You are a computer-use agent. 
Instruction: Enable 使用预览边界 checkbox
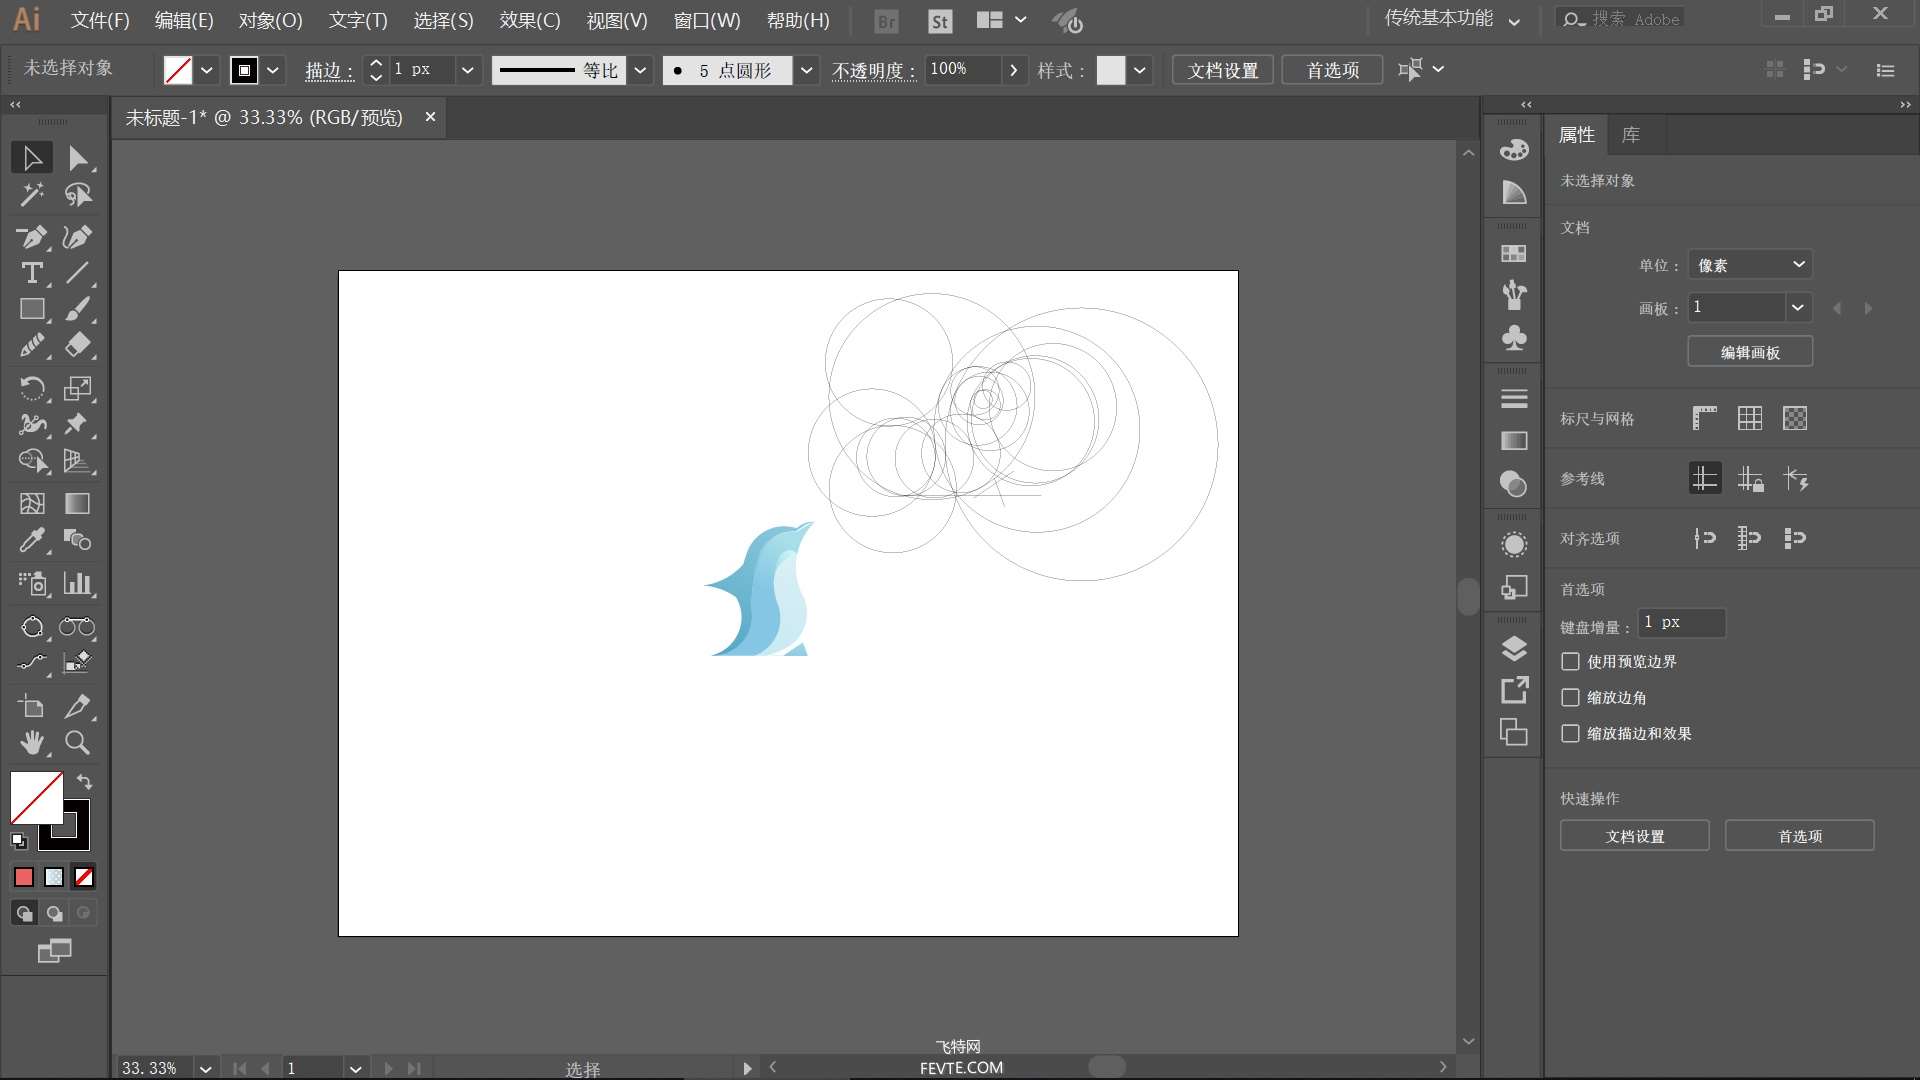click(1570, 662)
